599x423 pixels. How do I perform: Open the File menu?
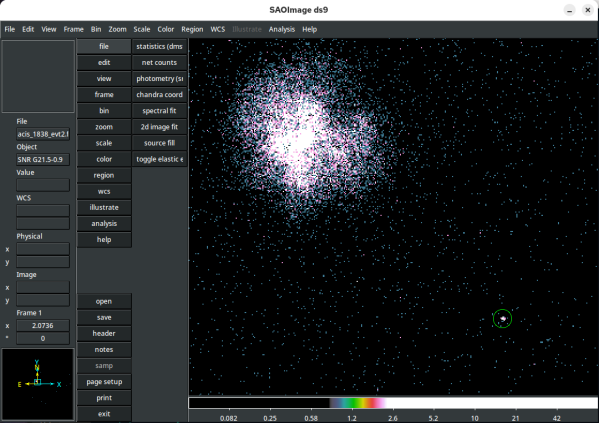[x=10, y=29]
